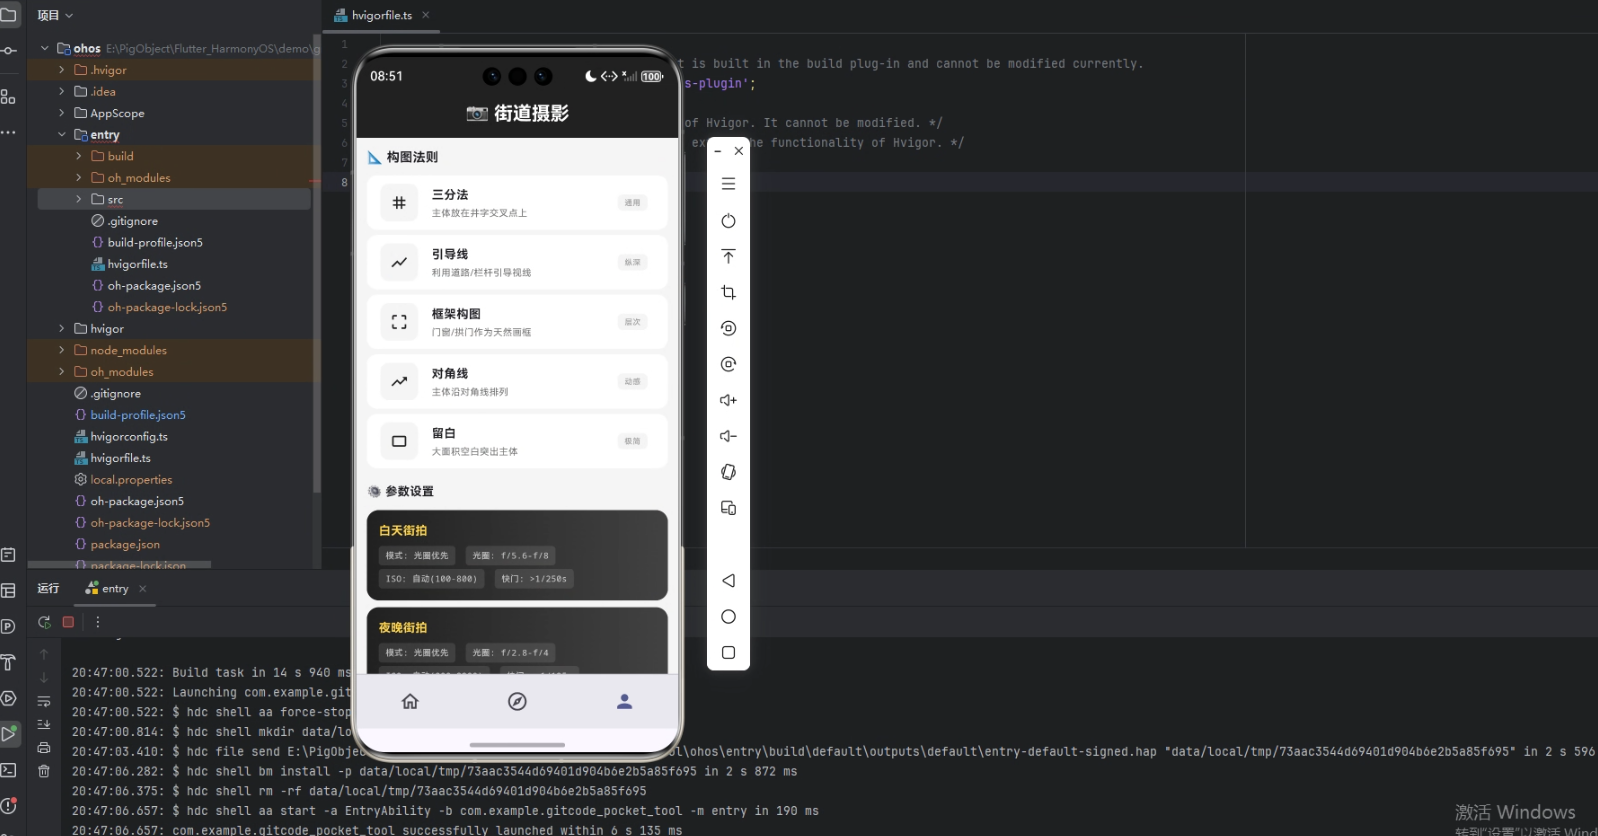Tap the emulator recent apps square button

[x=728, y=653]
